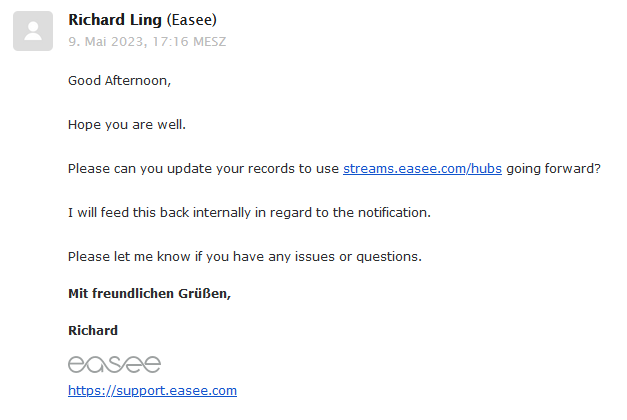Click the bold Richard signature name

93,330
